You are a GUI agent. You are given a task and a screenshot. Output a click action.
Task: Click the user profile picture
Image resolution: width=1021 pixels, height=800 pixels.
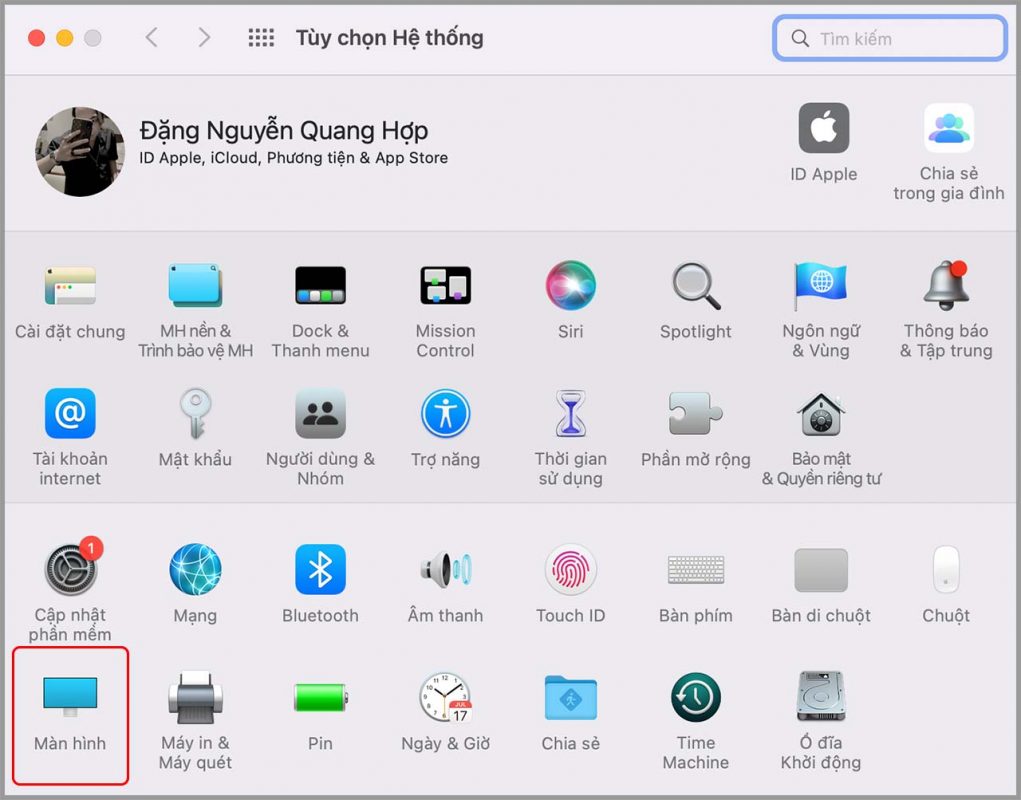point(80,152)
